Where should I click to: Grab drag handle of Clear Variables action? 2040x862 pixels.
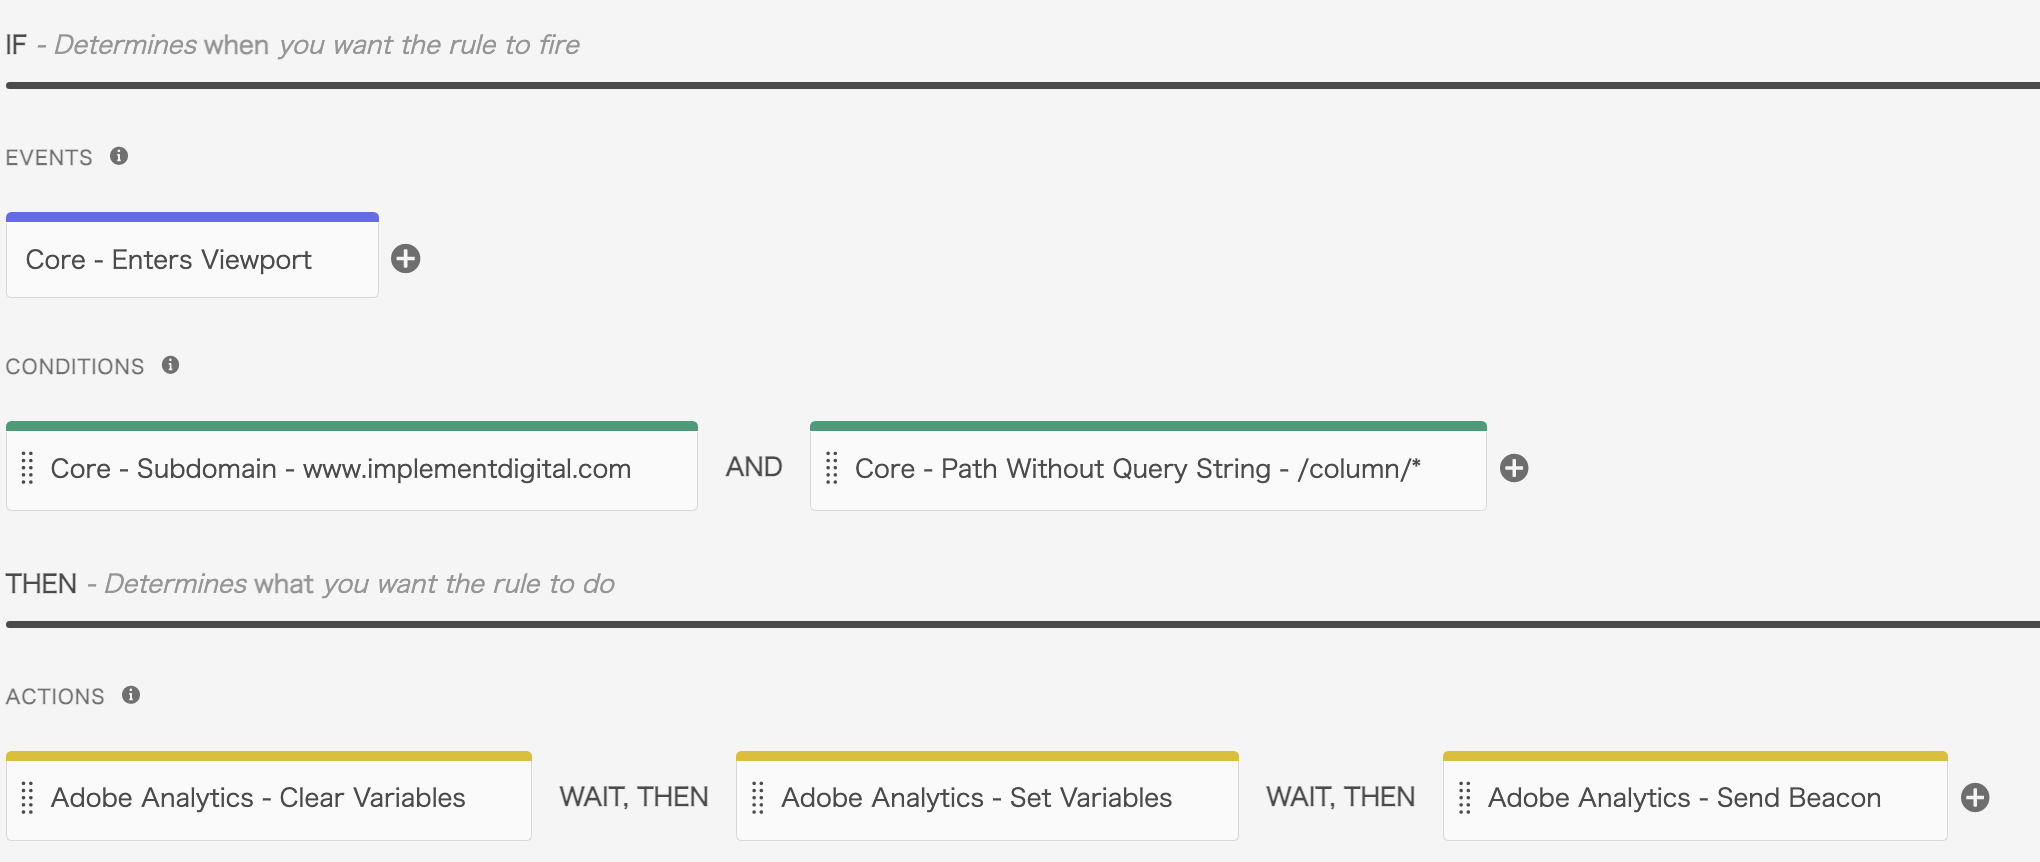[x=28, y=797]
